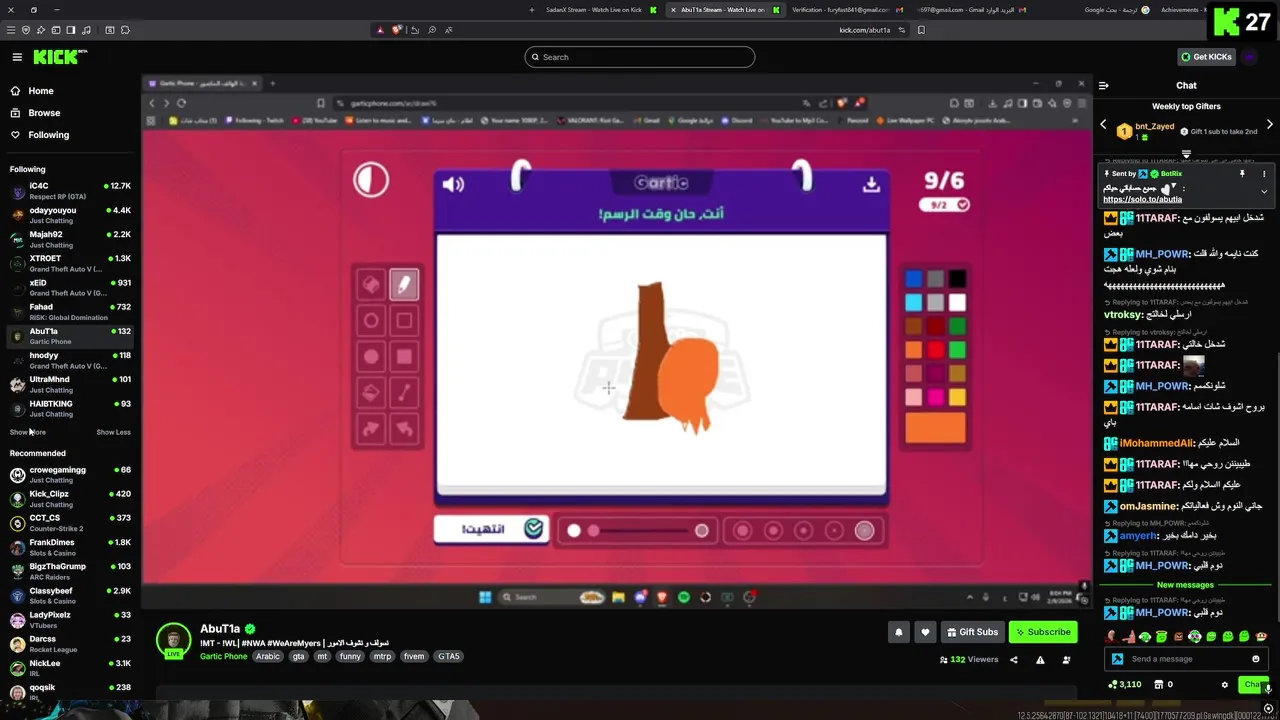The image size is (1280, 720).
Task: Expand the pinned BotRix message
Action: pos(1264,191)
